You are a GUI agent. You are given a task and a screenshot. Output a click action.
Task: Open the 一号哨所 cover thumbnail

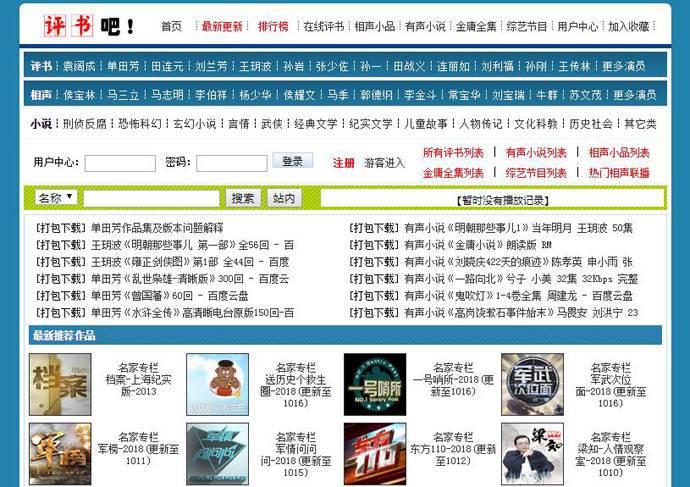point(374,384)
